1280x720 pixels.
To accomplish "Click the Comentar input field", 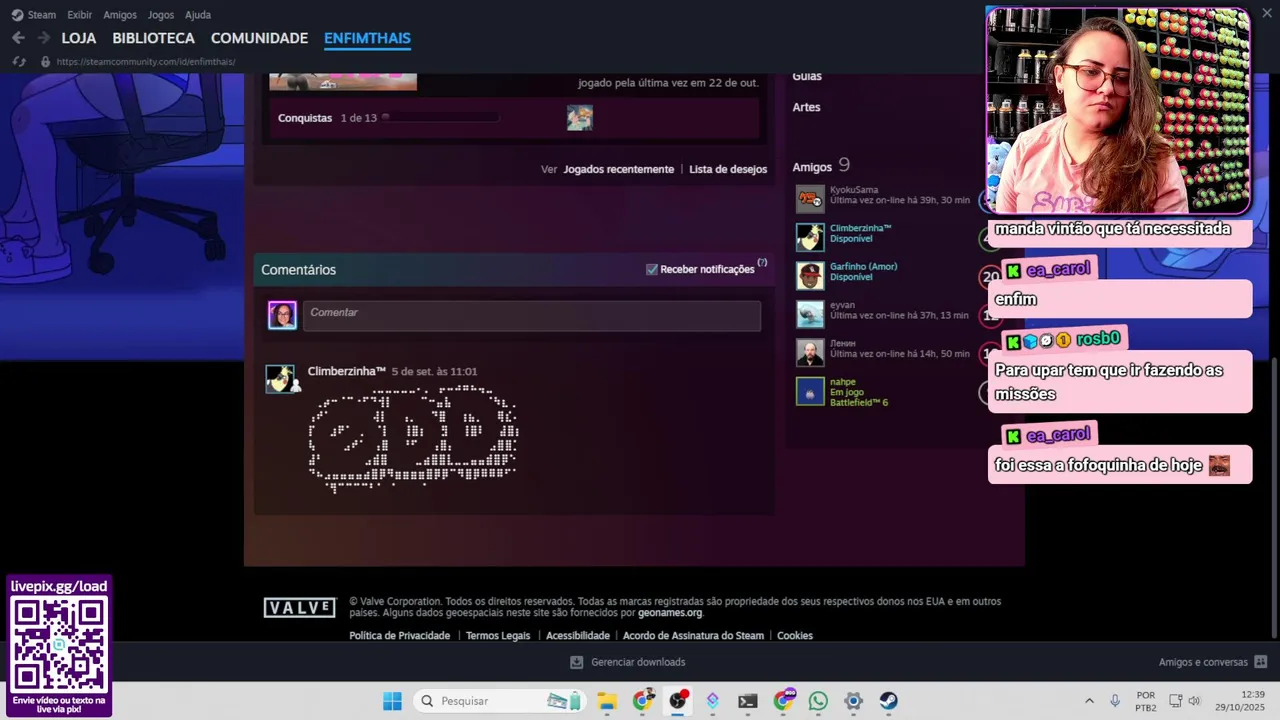I will 531,315.
